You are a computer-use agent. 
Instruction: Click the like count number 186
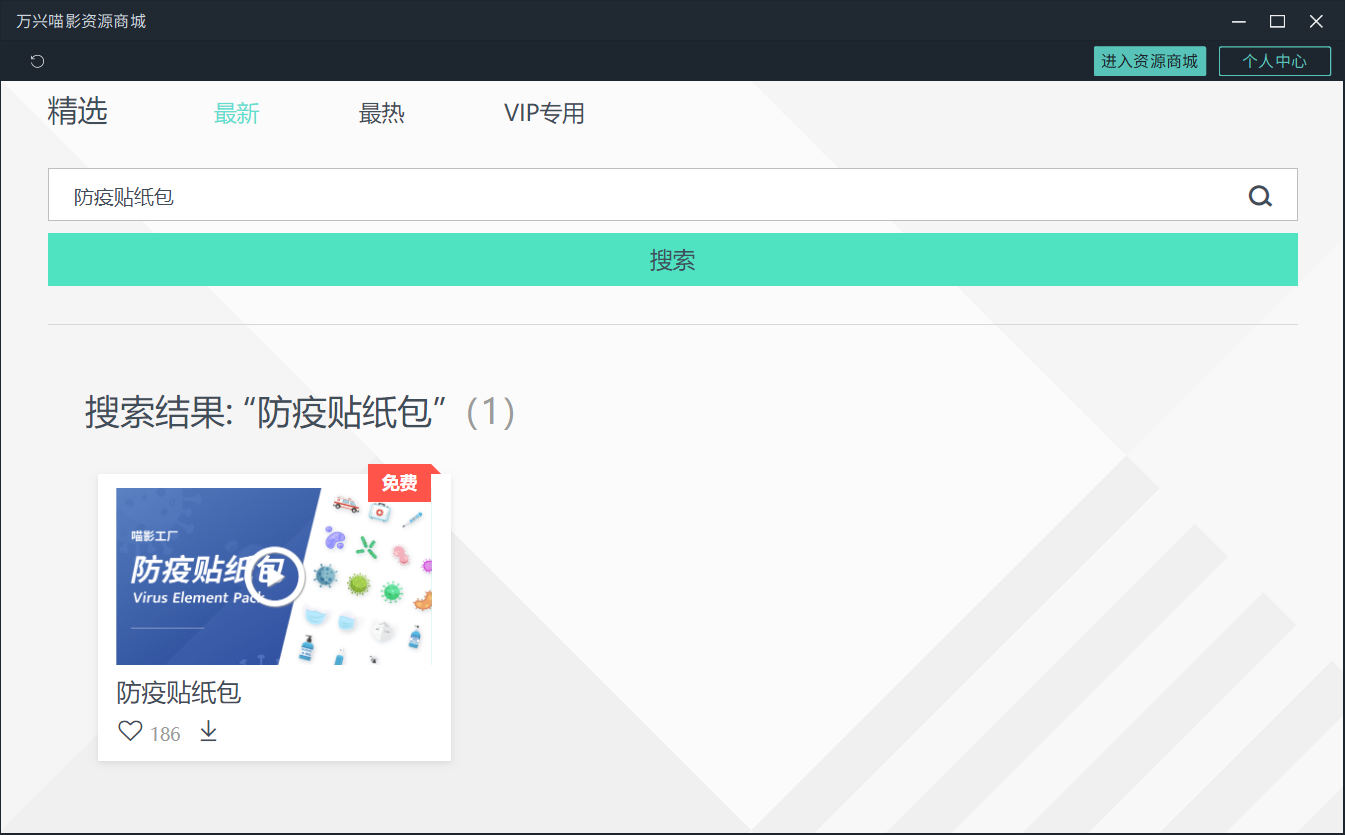(165, 733)
